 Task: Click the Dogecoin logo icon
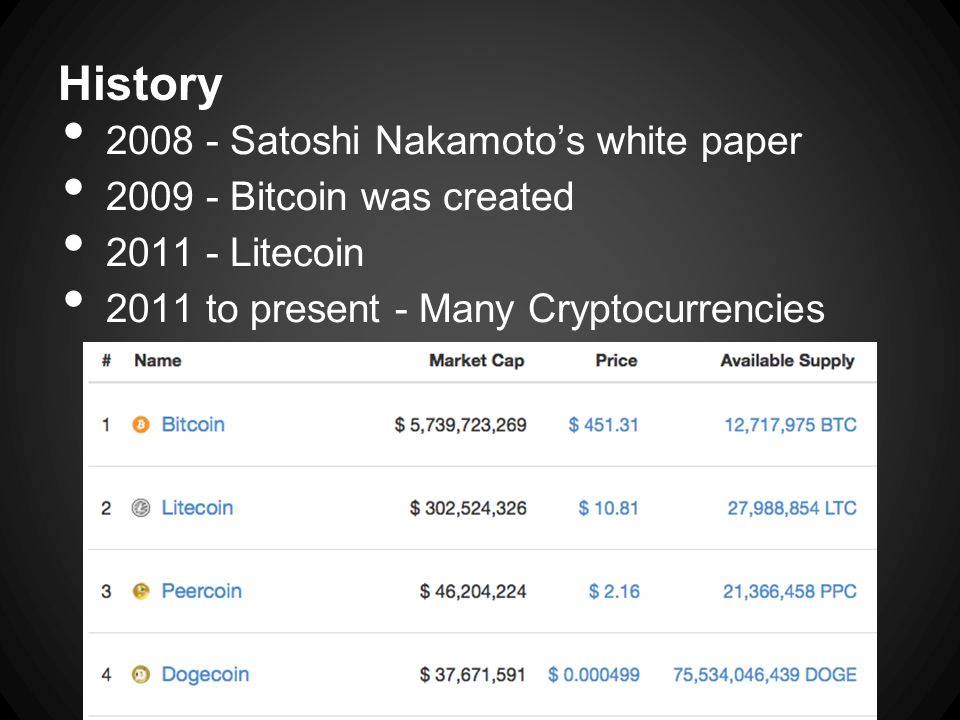click(x=141, y=674)
